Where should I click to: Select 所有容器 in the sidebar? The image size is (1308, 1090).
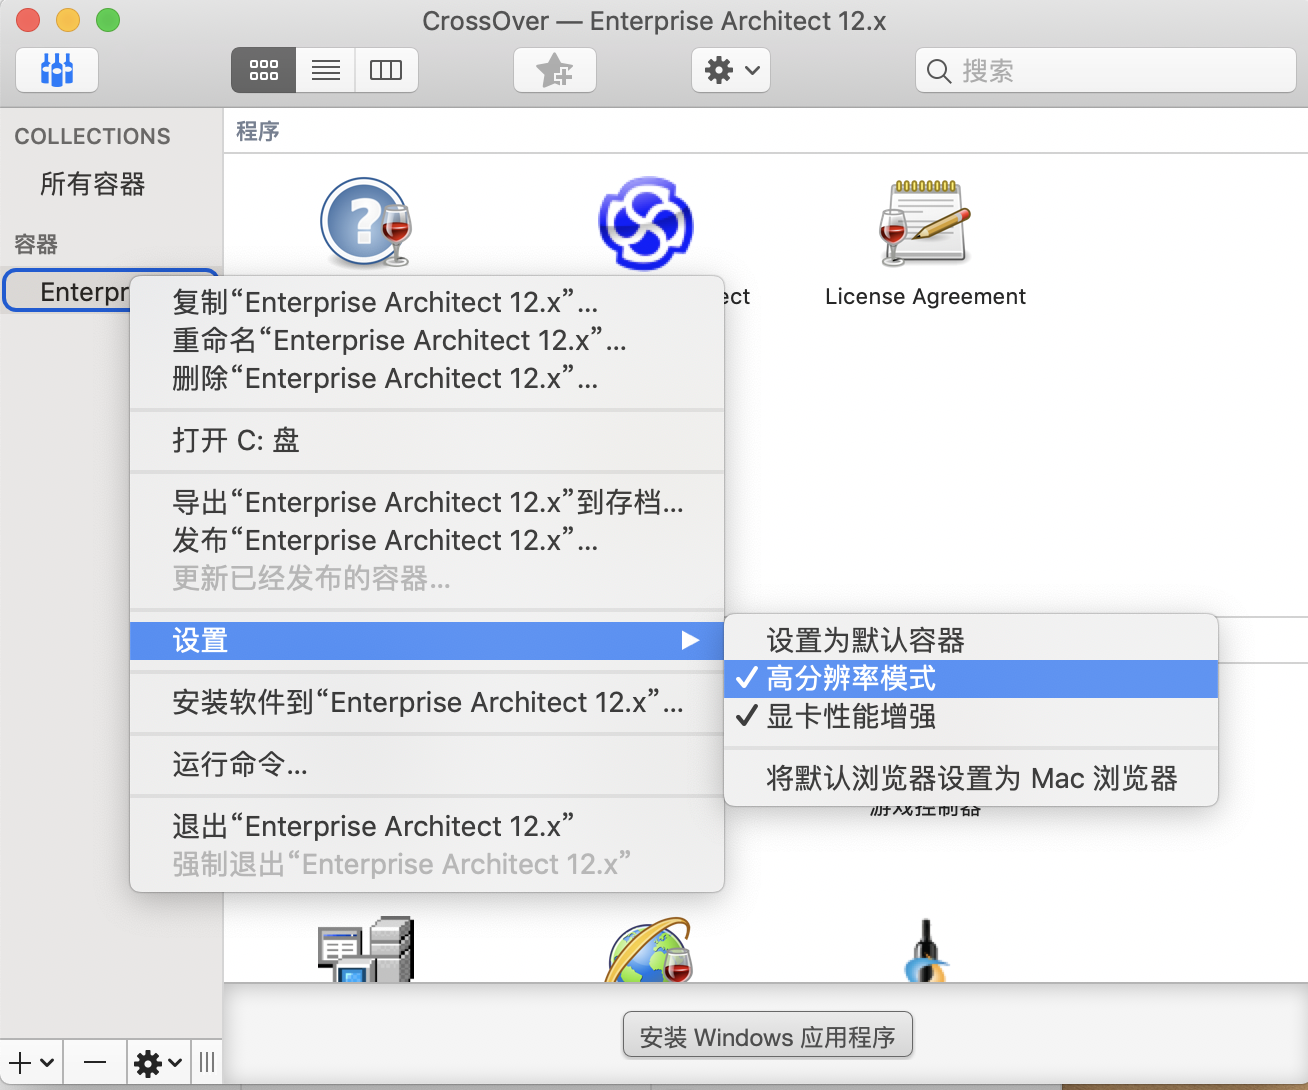click(x=92, y=184)
